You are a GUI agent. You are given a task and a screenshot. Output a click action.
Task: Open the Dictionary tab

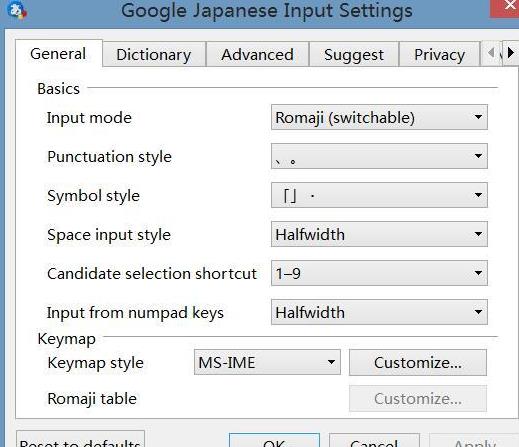154,55
